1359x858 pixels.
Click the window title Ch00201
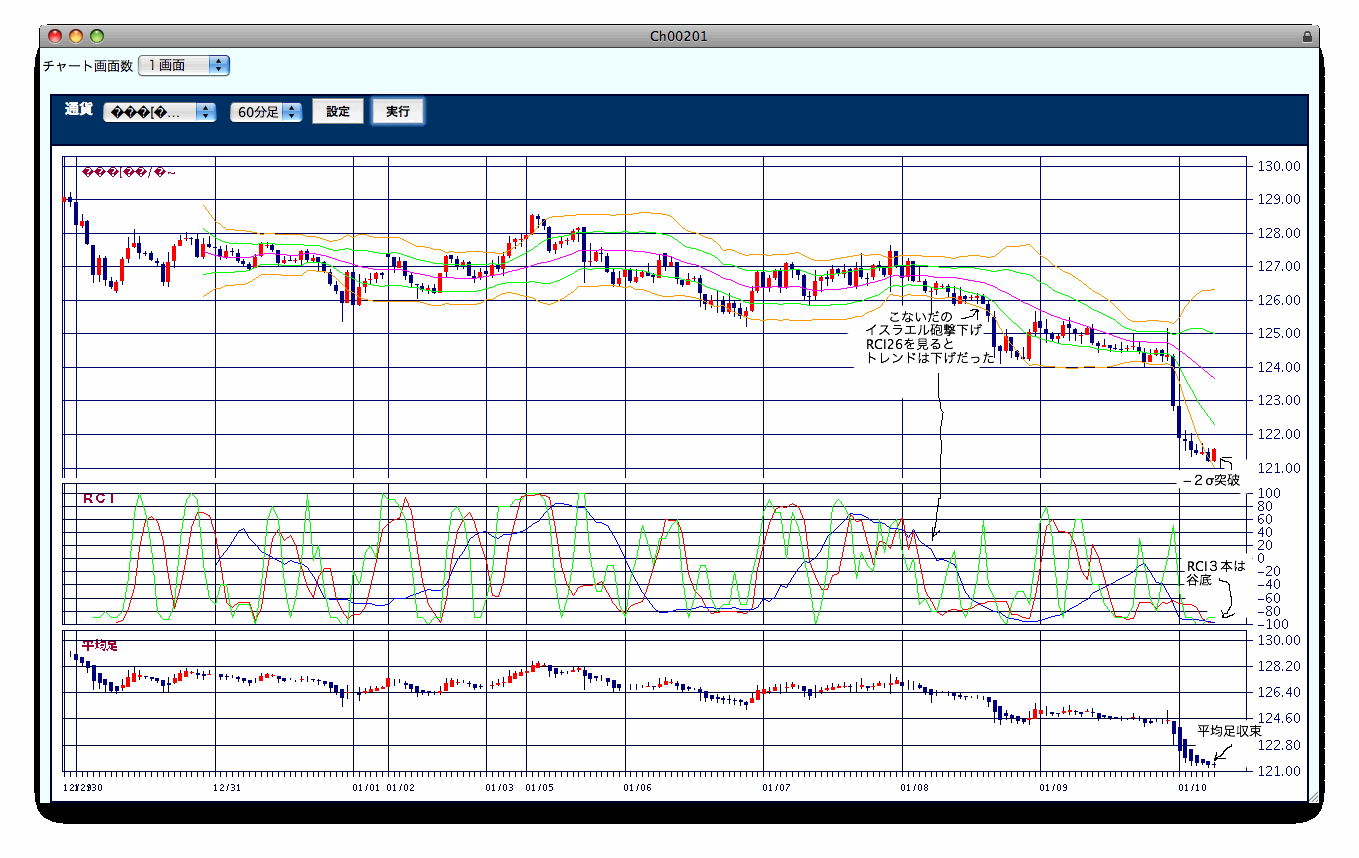click(x=679, y=36)
